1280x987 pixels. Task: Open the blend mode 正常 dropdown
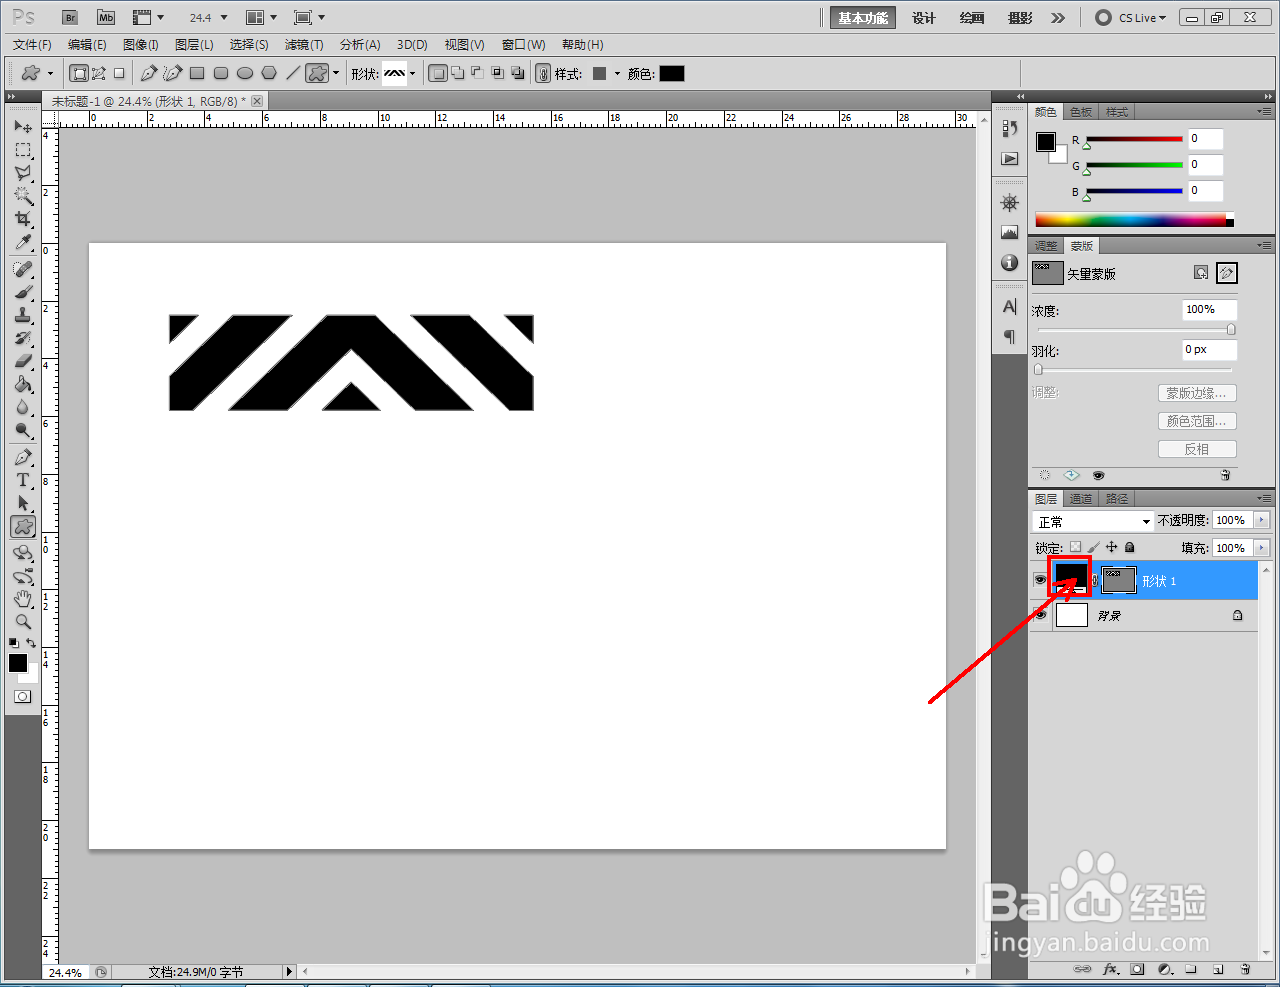[x=1093, y=521]
